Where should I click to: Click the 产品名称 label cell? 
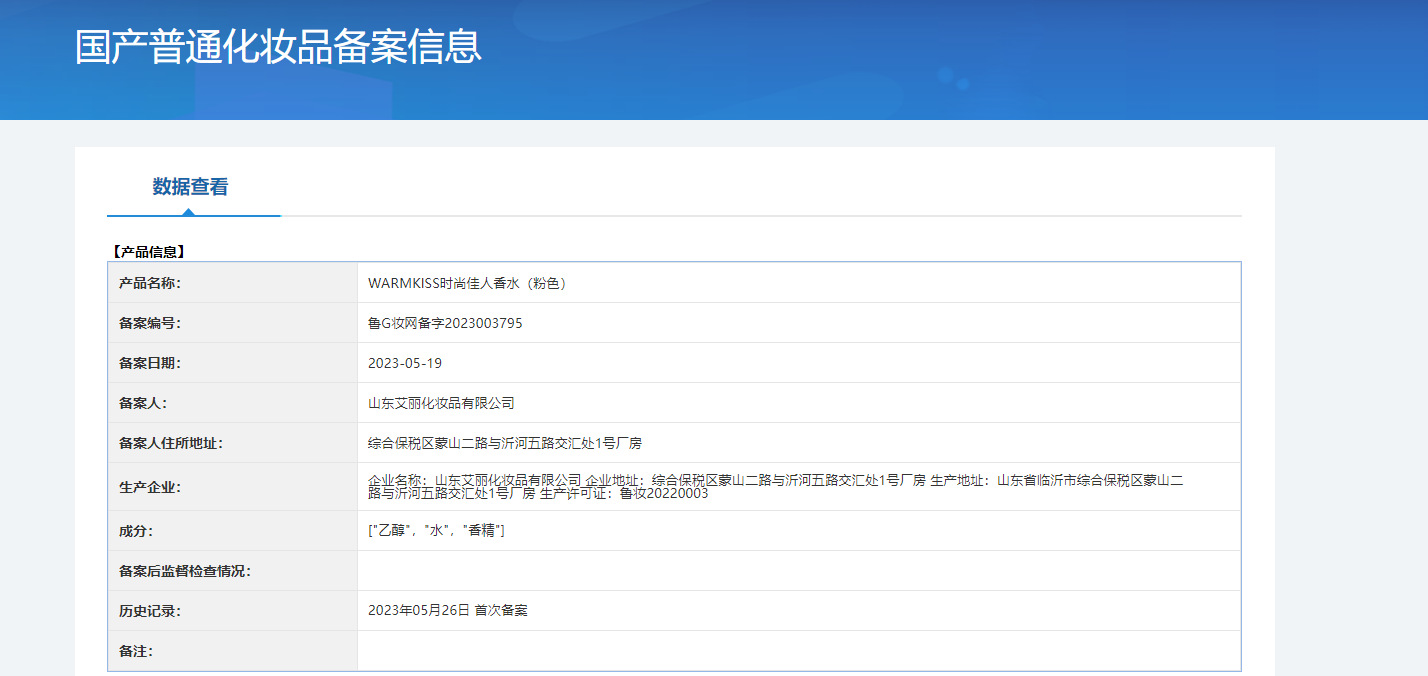point(233,283)
